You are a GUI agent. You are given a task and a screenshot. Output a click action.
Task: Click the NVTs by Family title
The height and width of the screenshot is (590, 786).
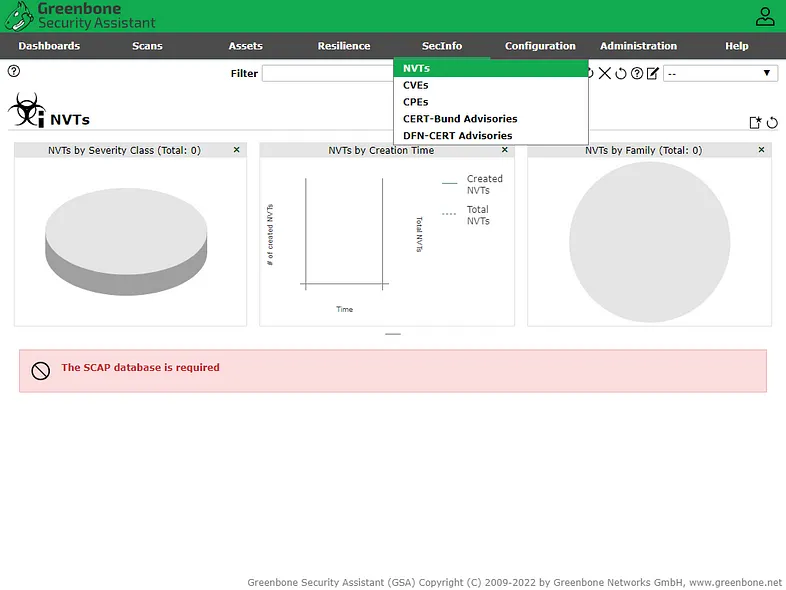(644, 150)
